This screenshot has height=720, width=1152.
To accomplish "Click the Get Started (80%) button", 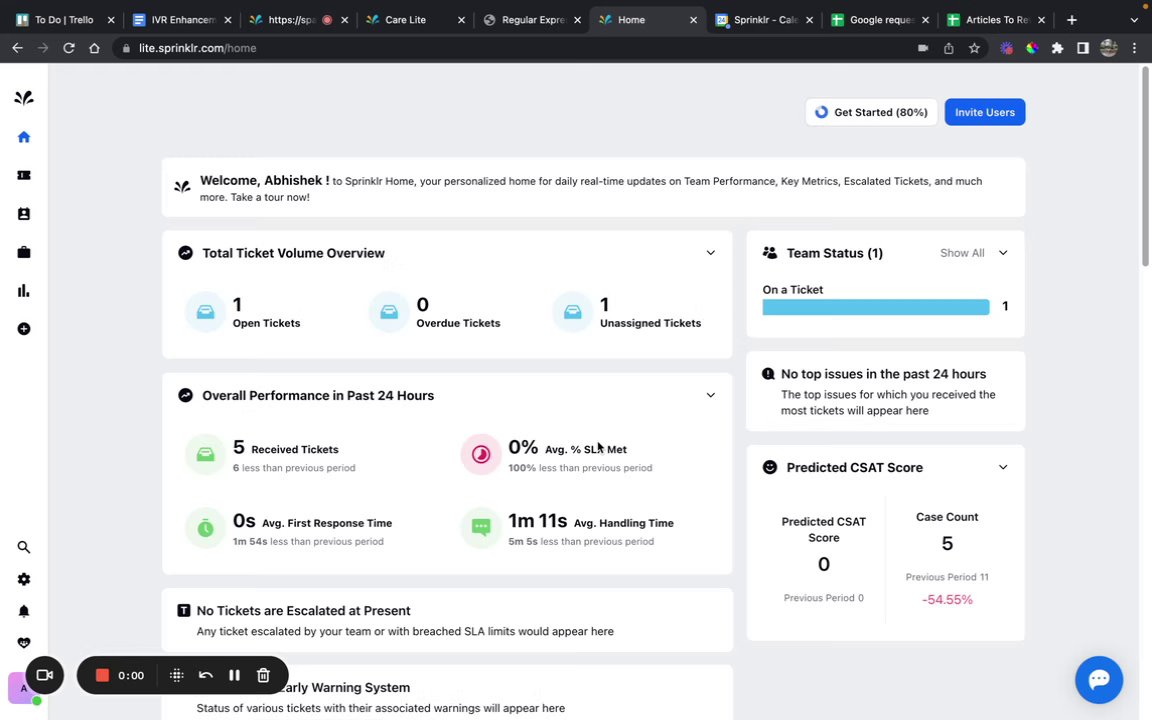I will click(x=871, y=112).
